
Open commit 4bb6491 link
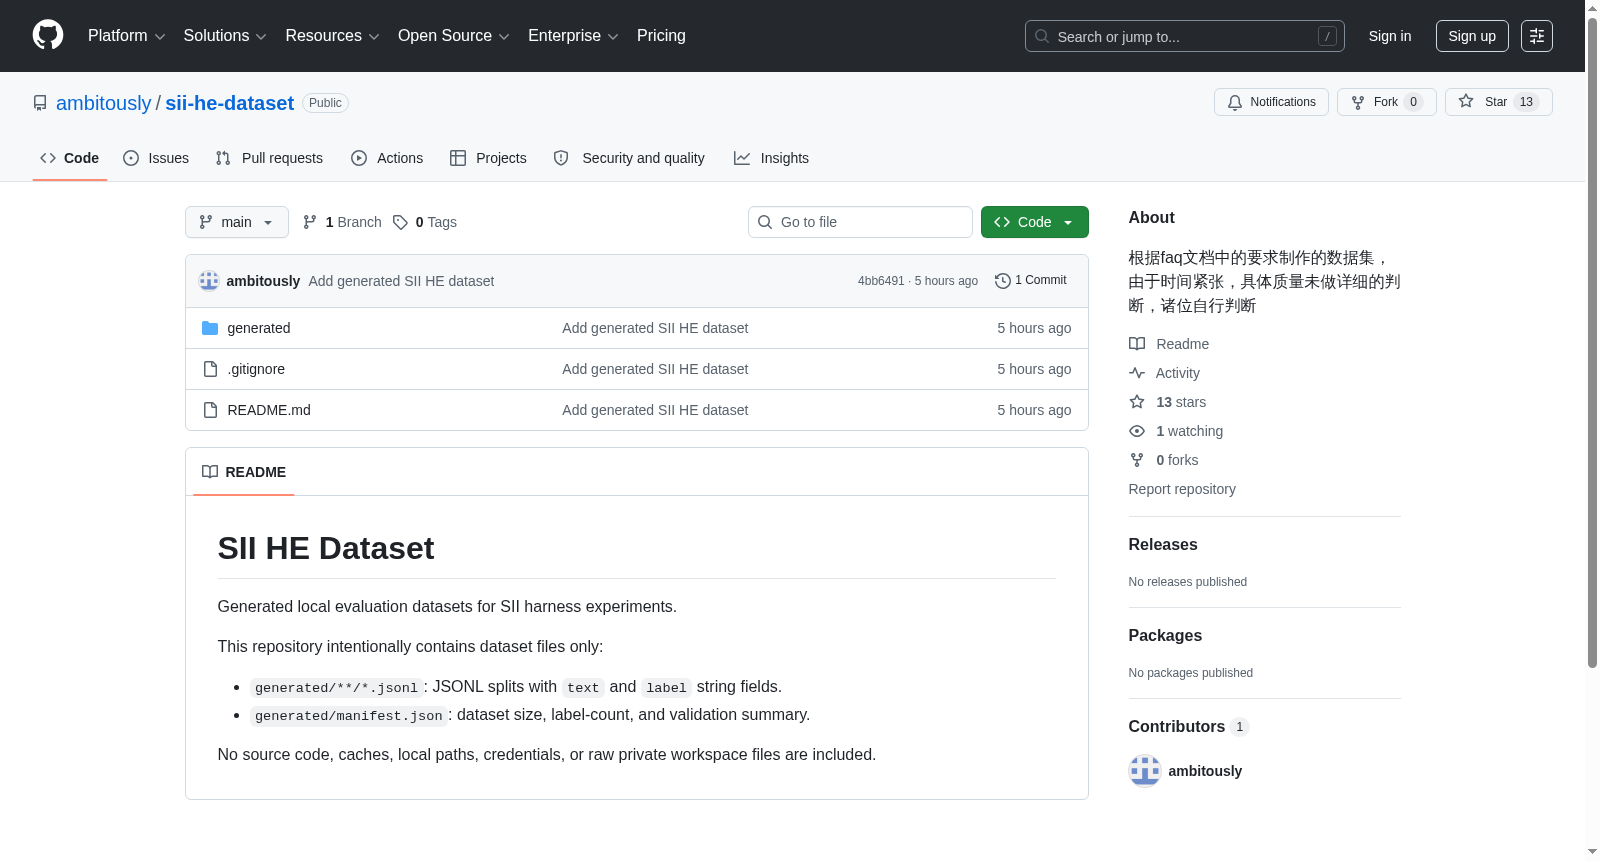pyautogui.click(x=881, y=281)
